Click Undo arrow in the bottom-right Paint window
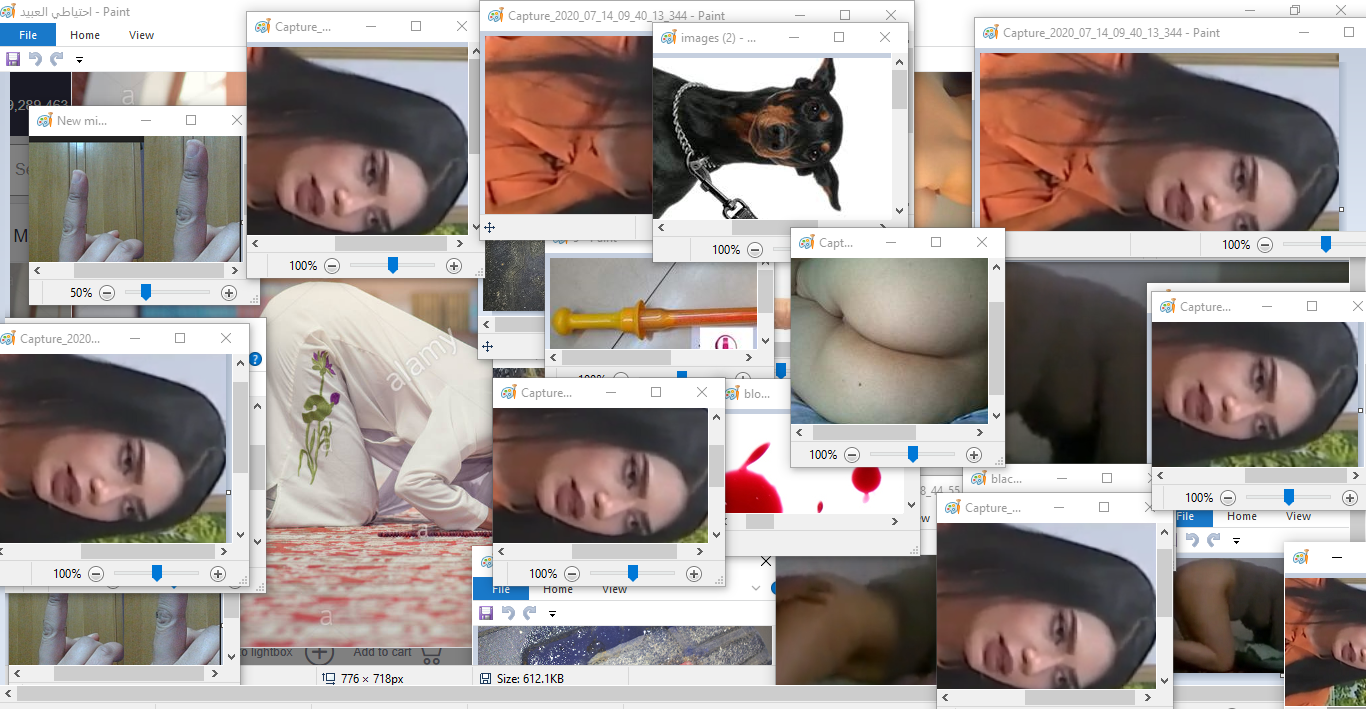The image size is (1366, 709). [x=1191, y=540]
